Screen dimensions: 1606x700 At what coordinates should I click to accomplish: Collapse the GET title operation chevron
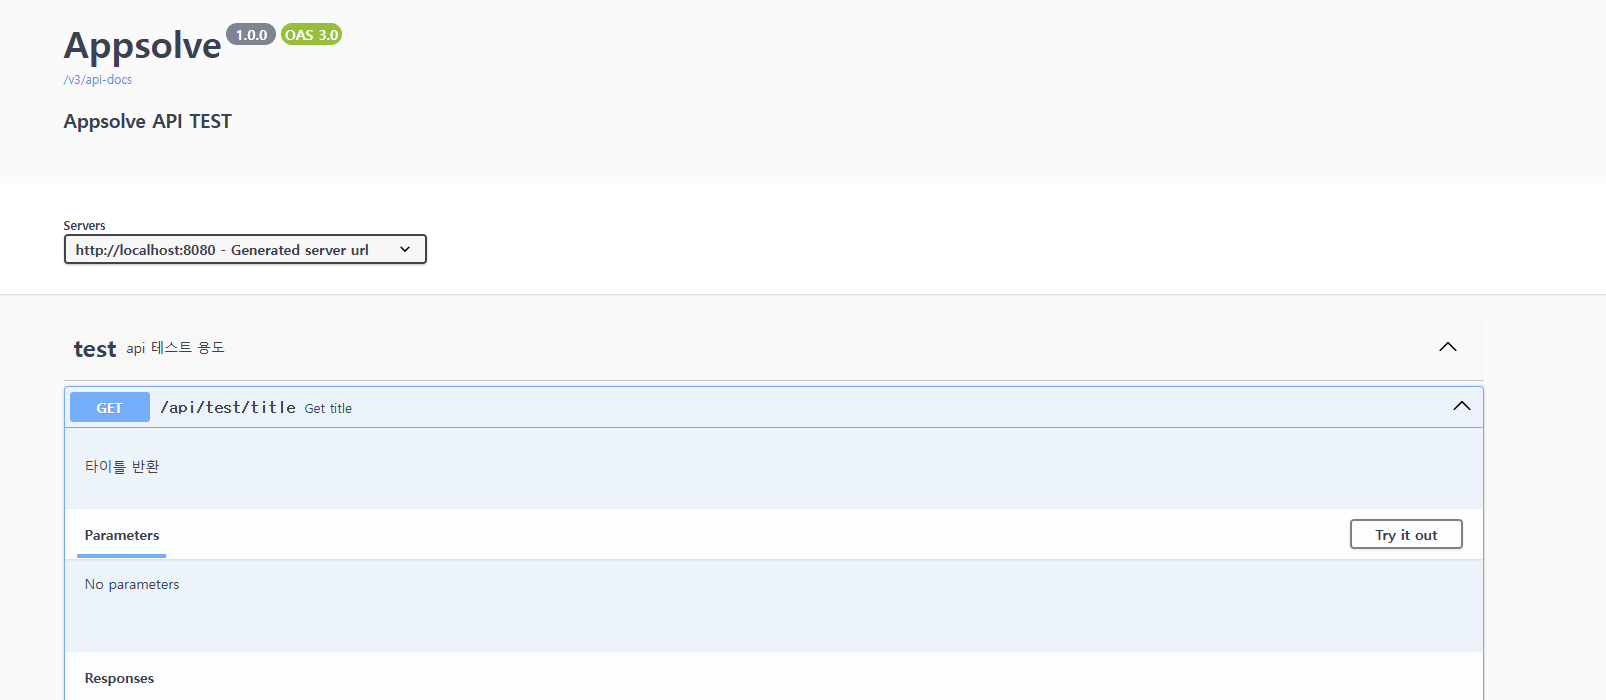1462,406
